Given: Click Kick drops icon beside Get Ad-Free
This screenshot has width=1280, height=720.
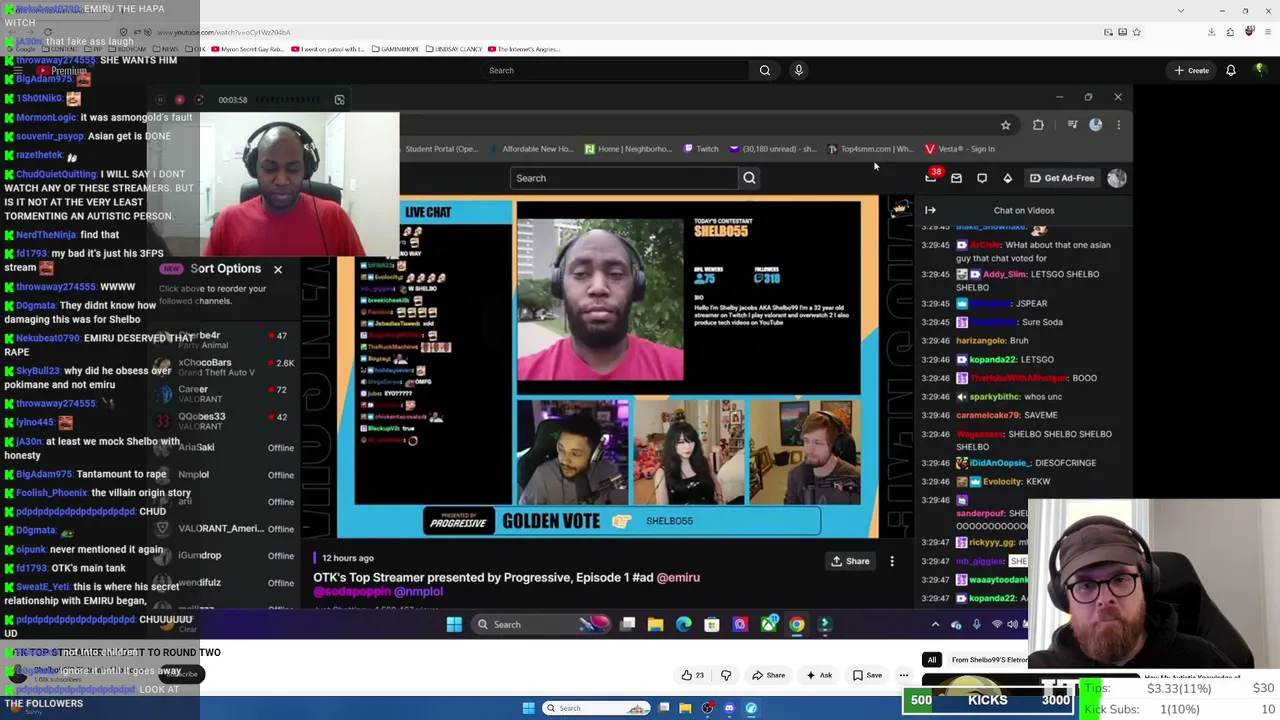Looking at the screenshot, I should (x=1007, y=178).
